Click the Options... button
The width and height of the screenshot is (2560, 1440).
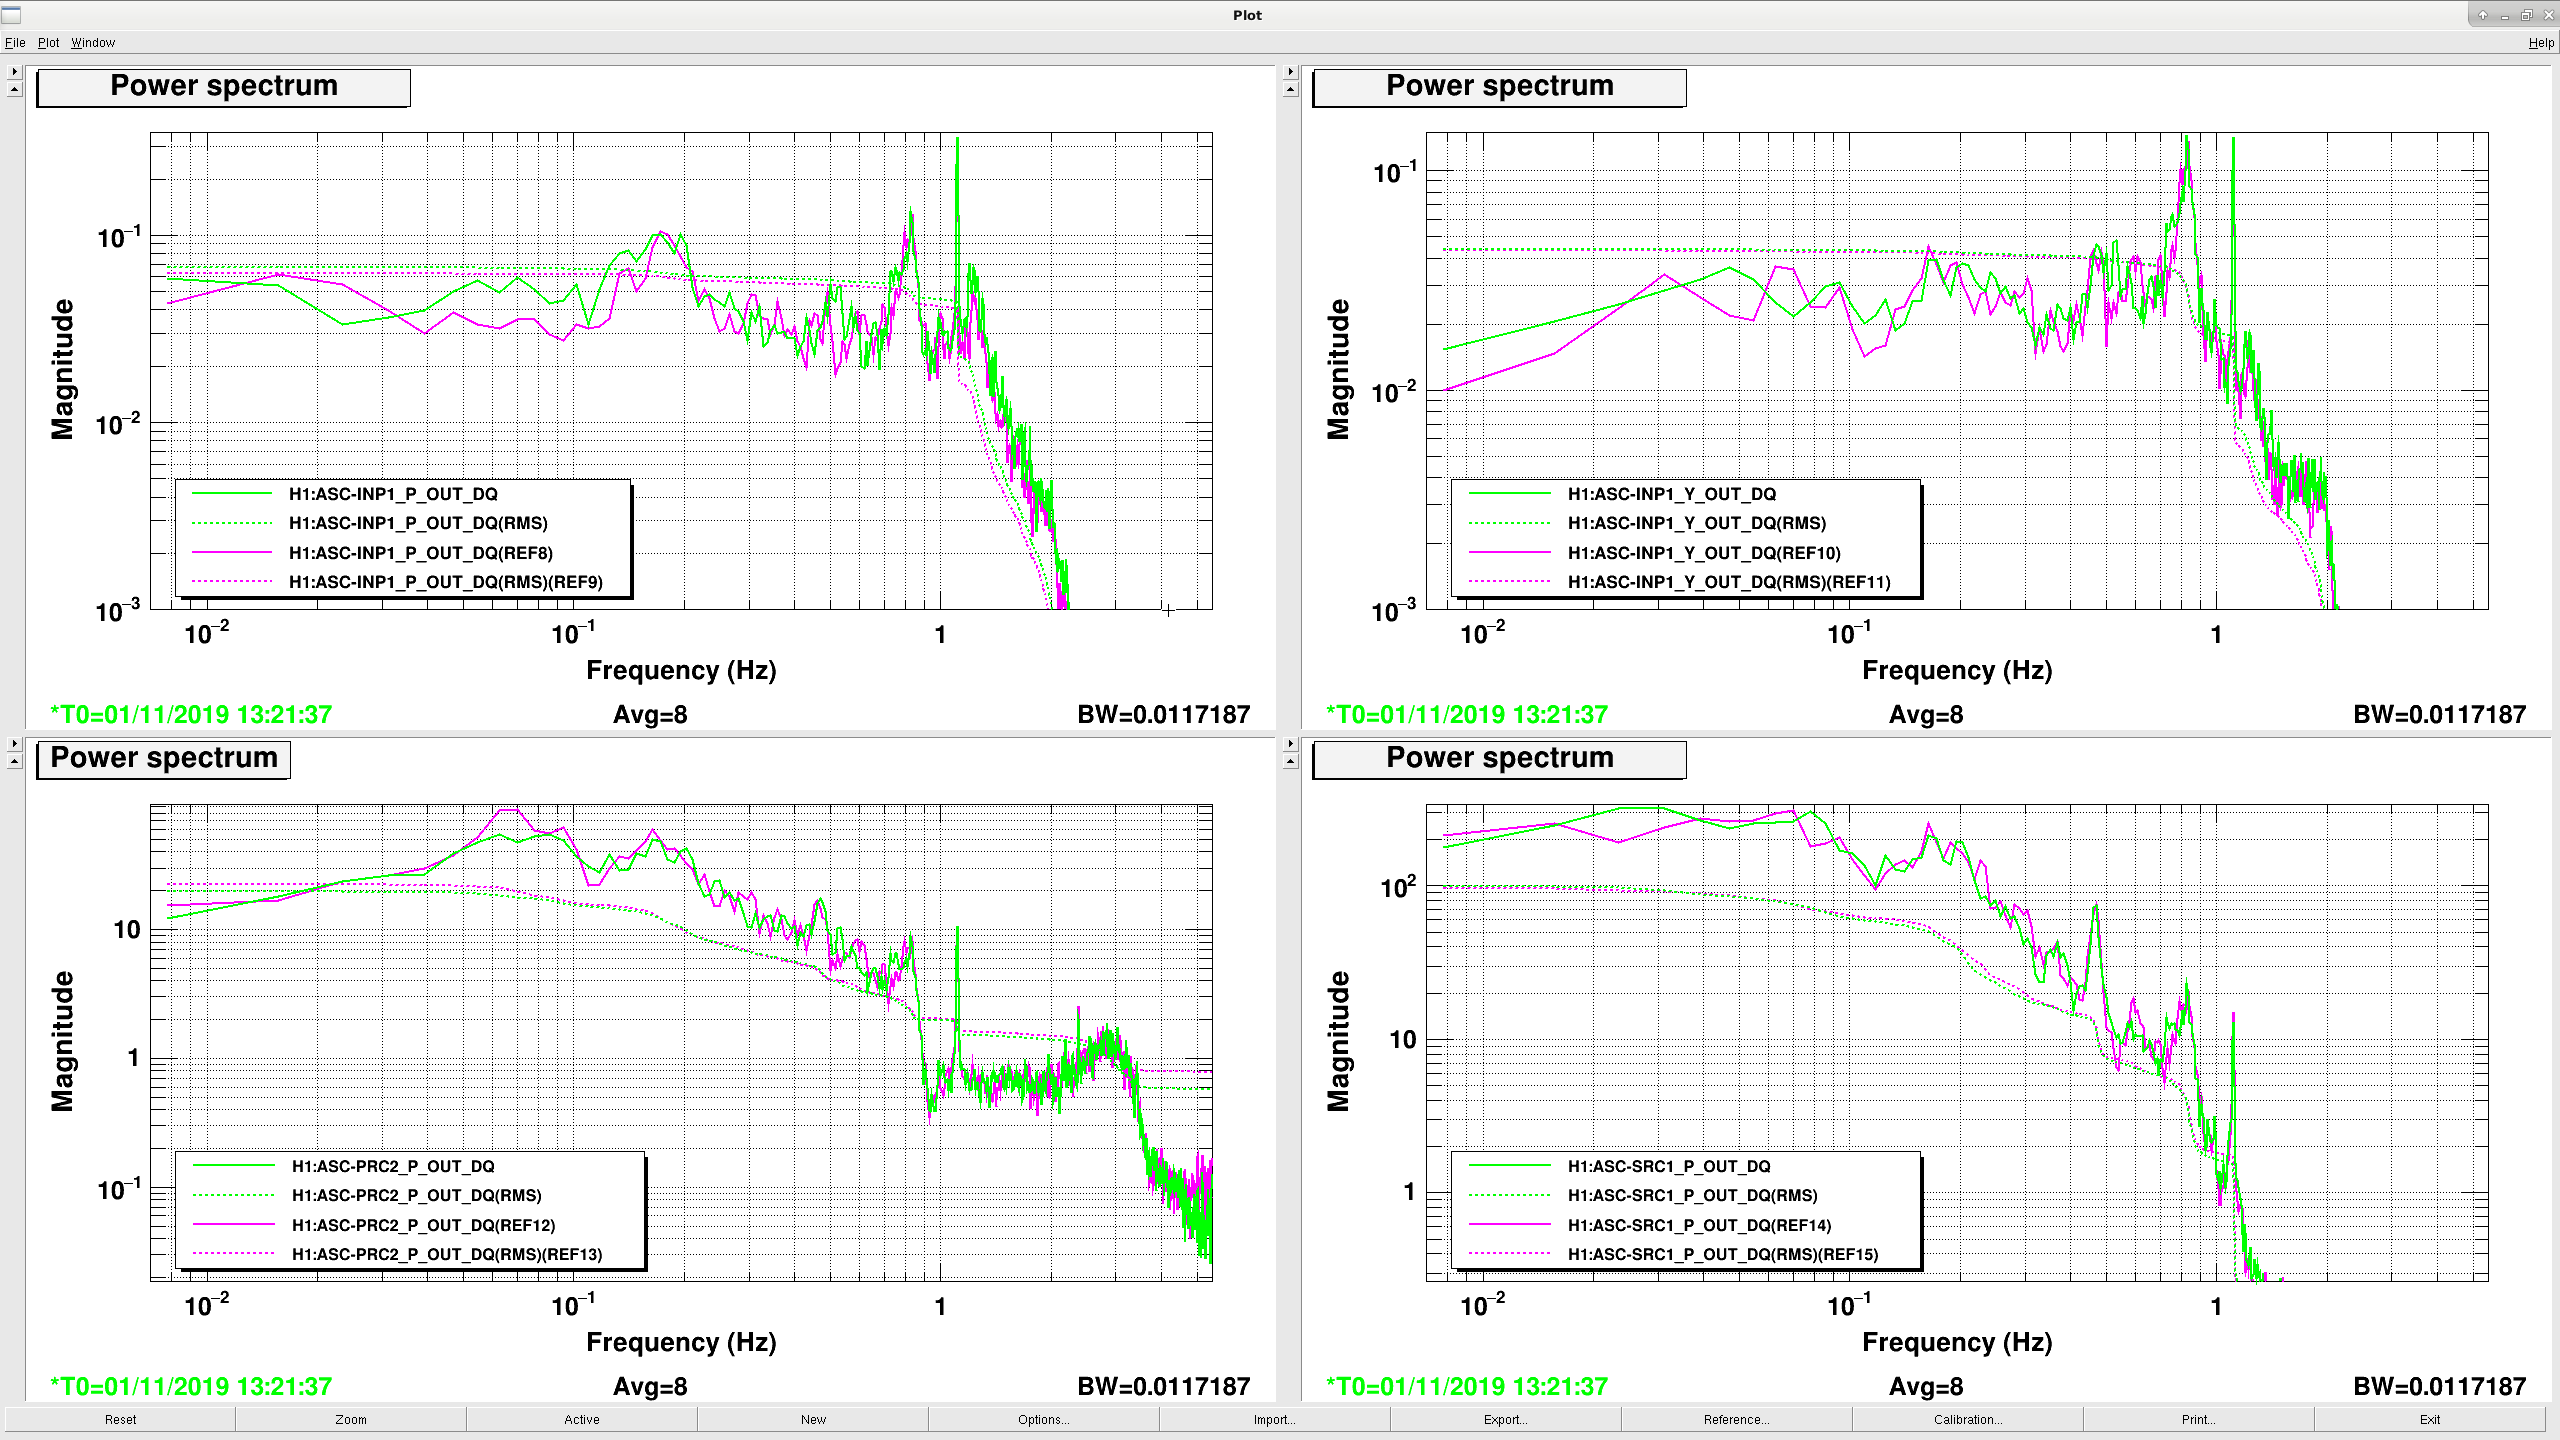(1043, 1419)
